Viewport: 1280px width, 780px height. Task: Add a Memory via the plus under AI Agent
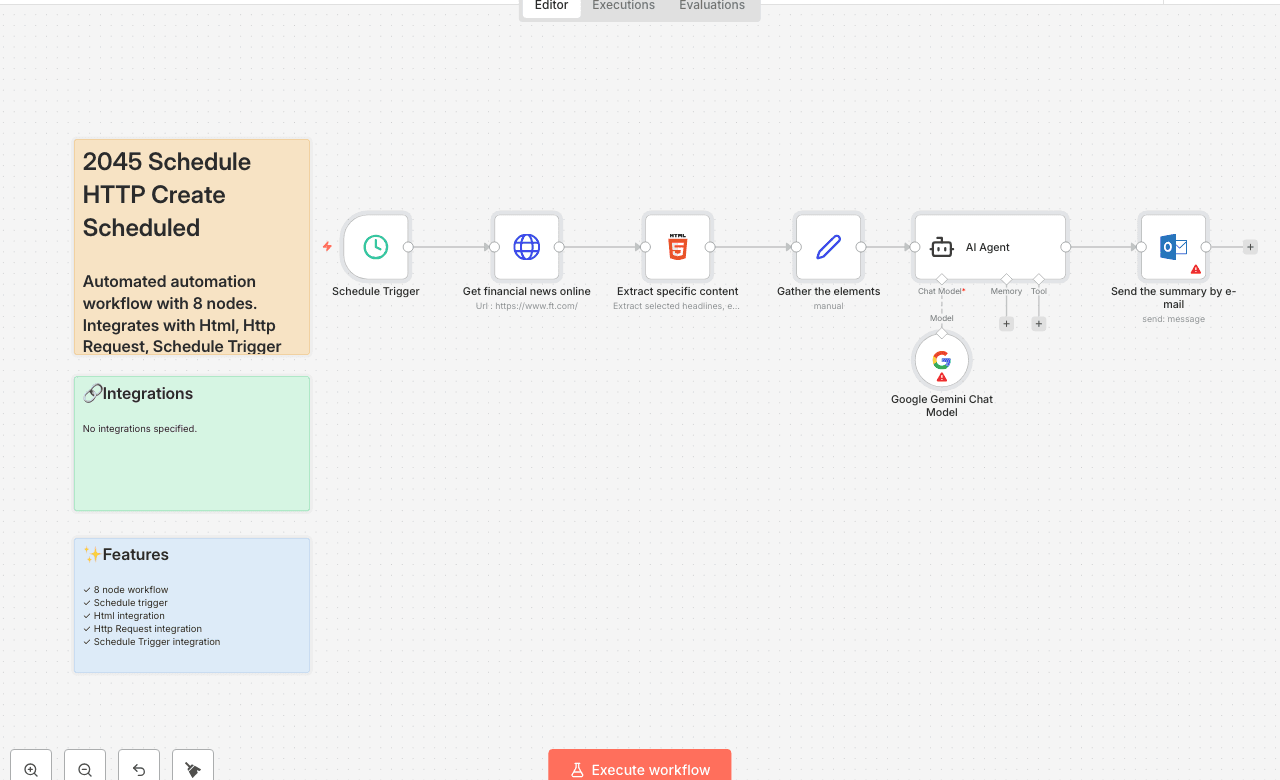click(1005, 323)
